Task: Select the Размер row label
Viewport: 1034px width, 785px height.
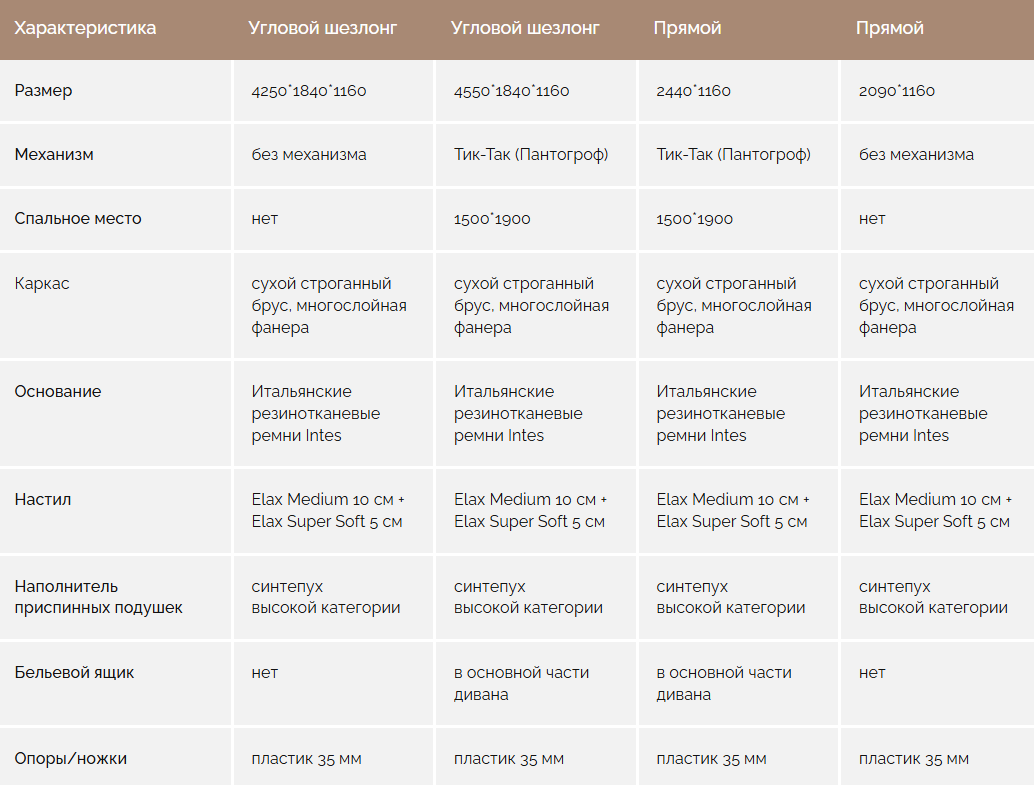Action: 44,91
